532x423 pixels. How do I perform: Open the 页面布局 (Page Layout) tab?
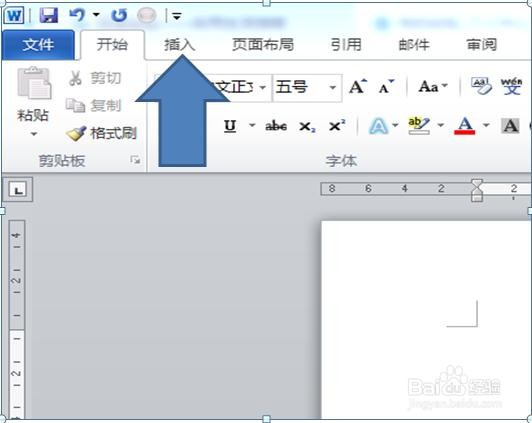point(263,45)
